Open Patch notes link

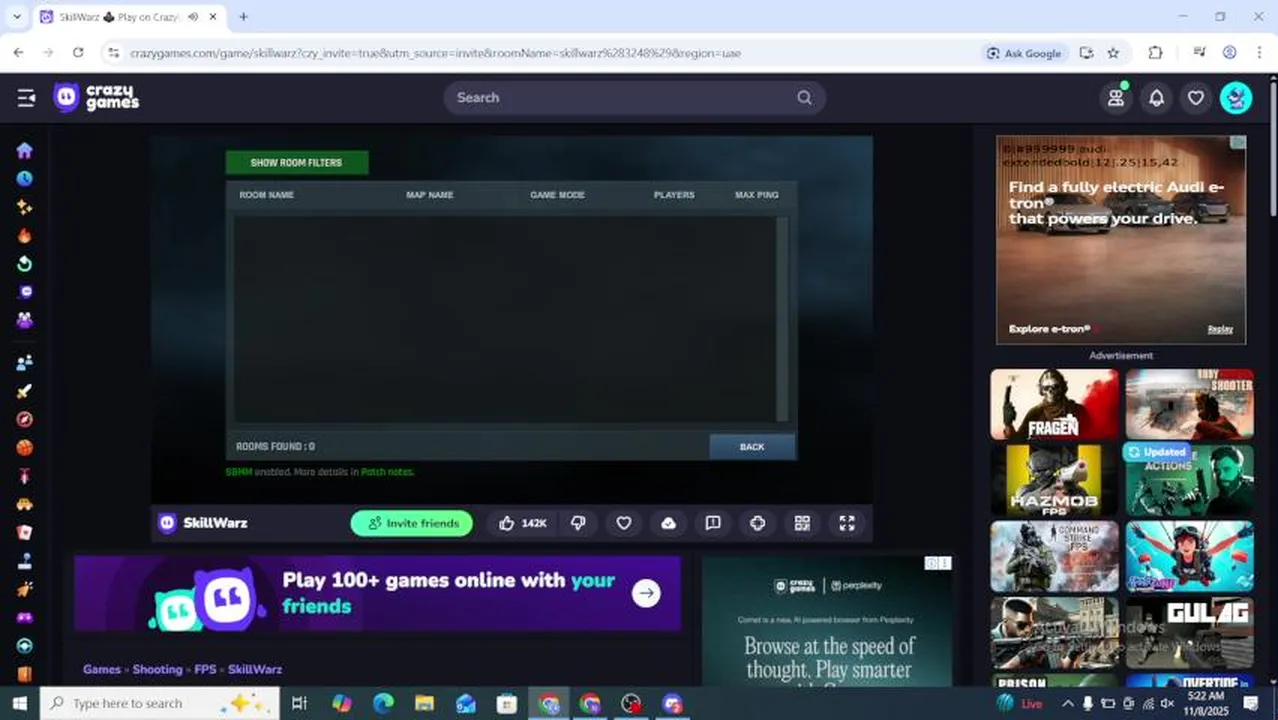(x=387, y=472)
